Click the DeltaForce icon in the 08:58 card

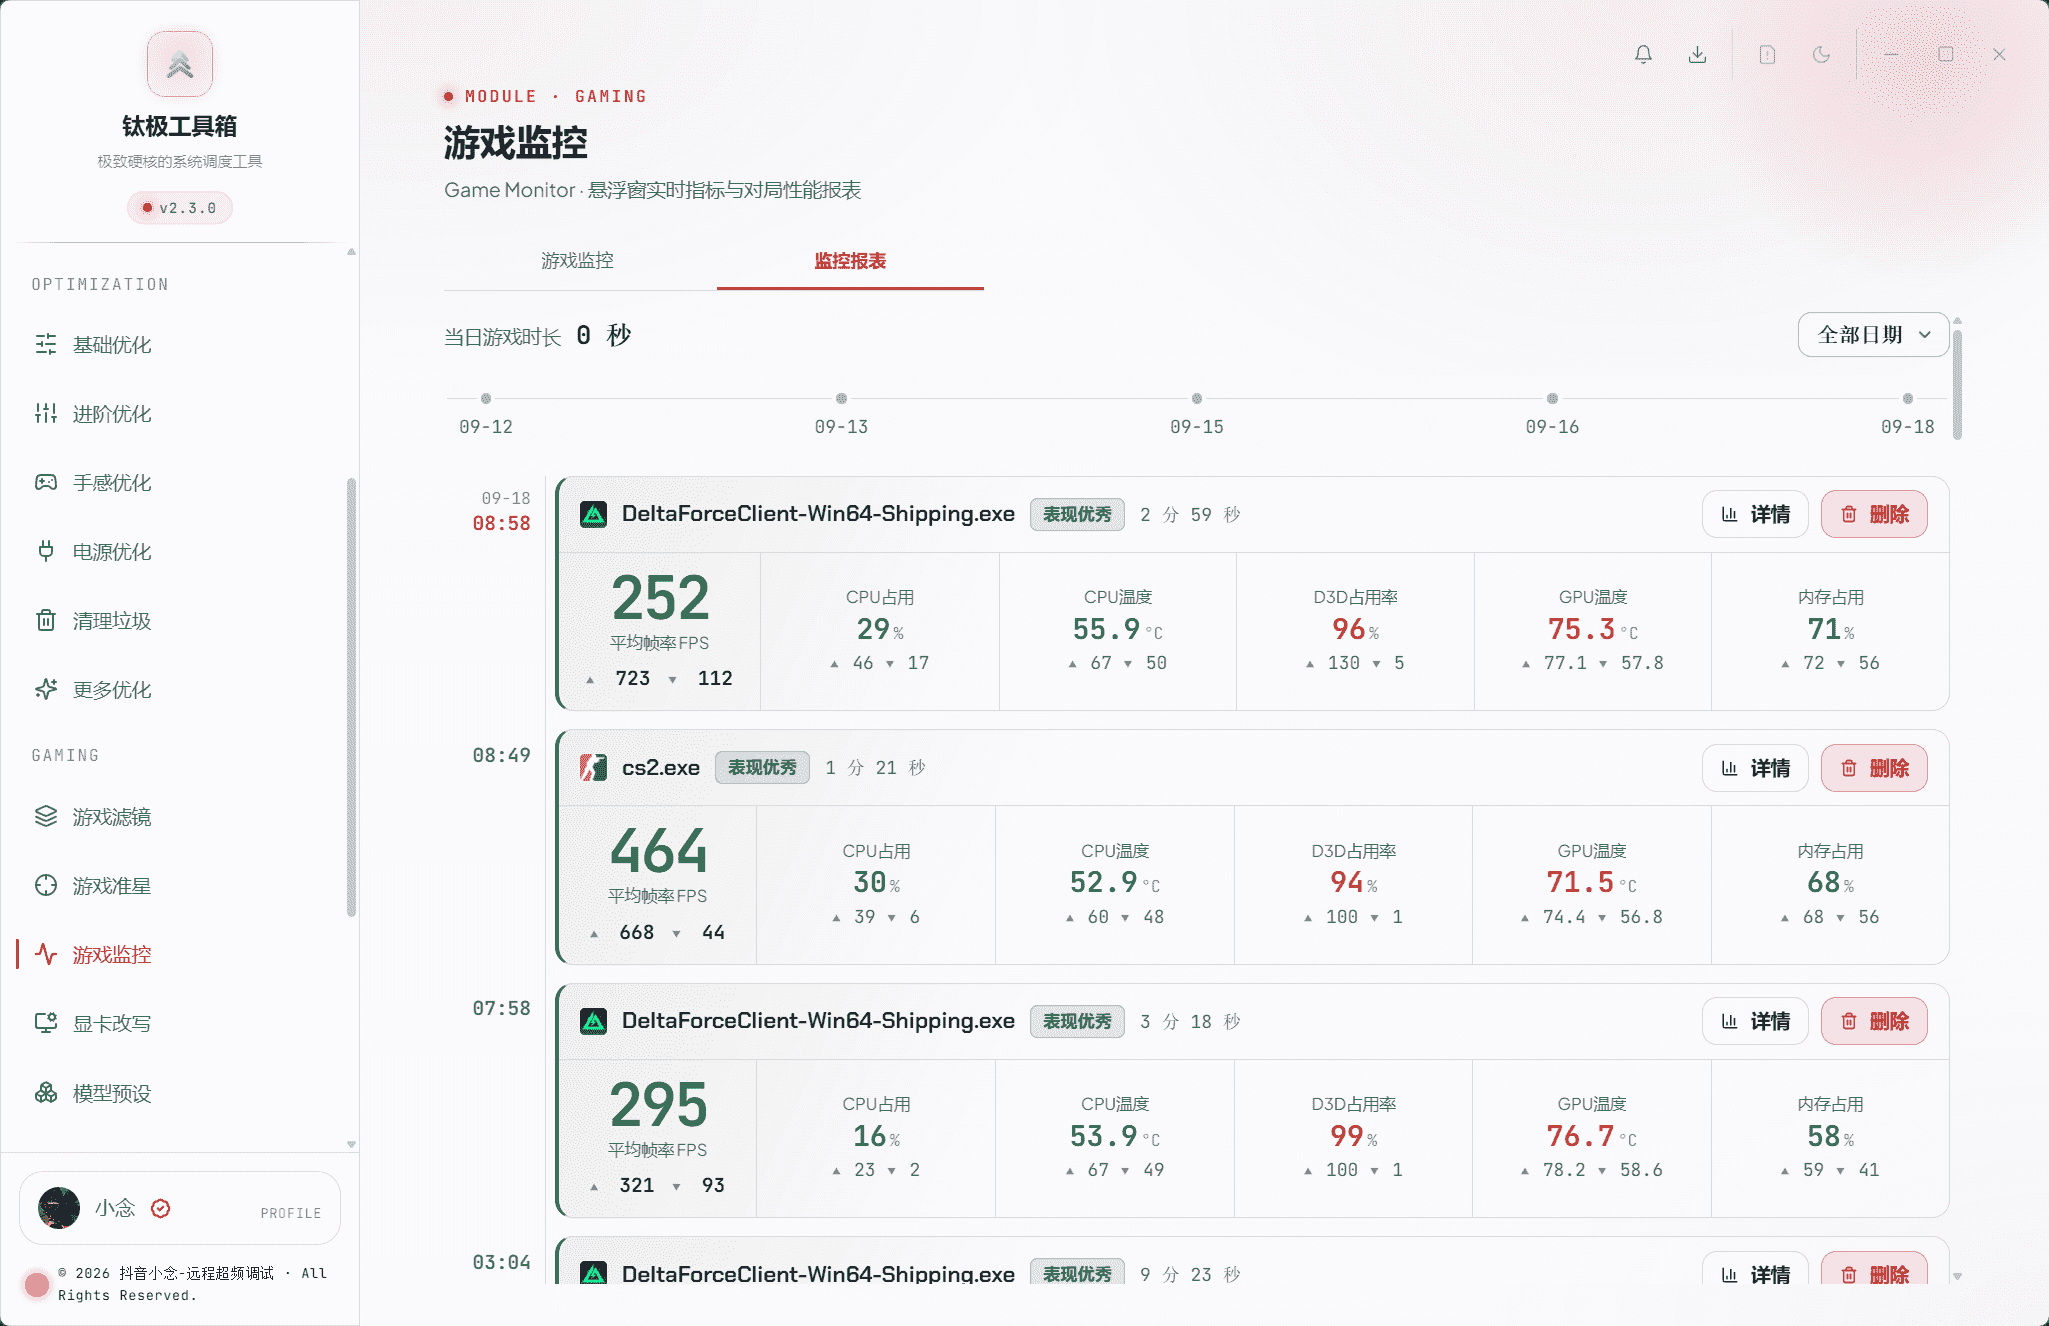(594, 515)
